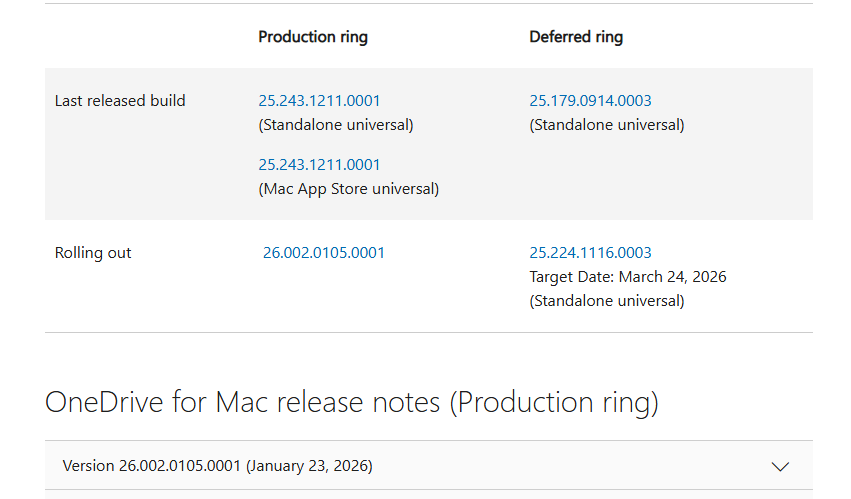The image size is (851, 499).
Task: Open the build link above Mac App Store universal
Action: (x=319, y=165)
